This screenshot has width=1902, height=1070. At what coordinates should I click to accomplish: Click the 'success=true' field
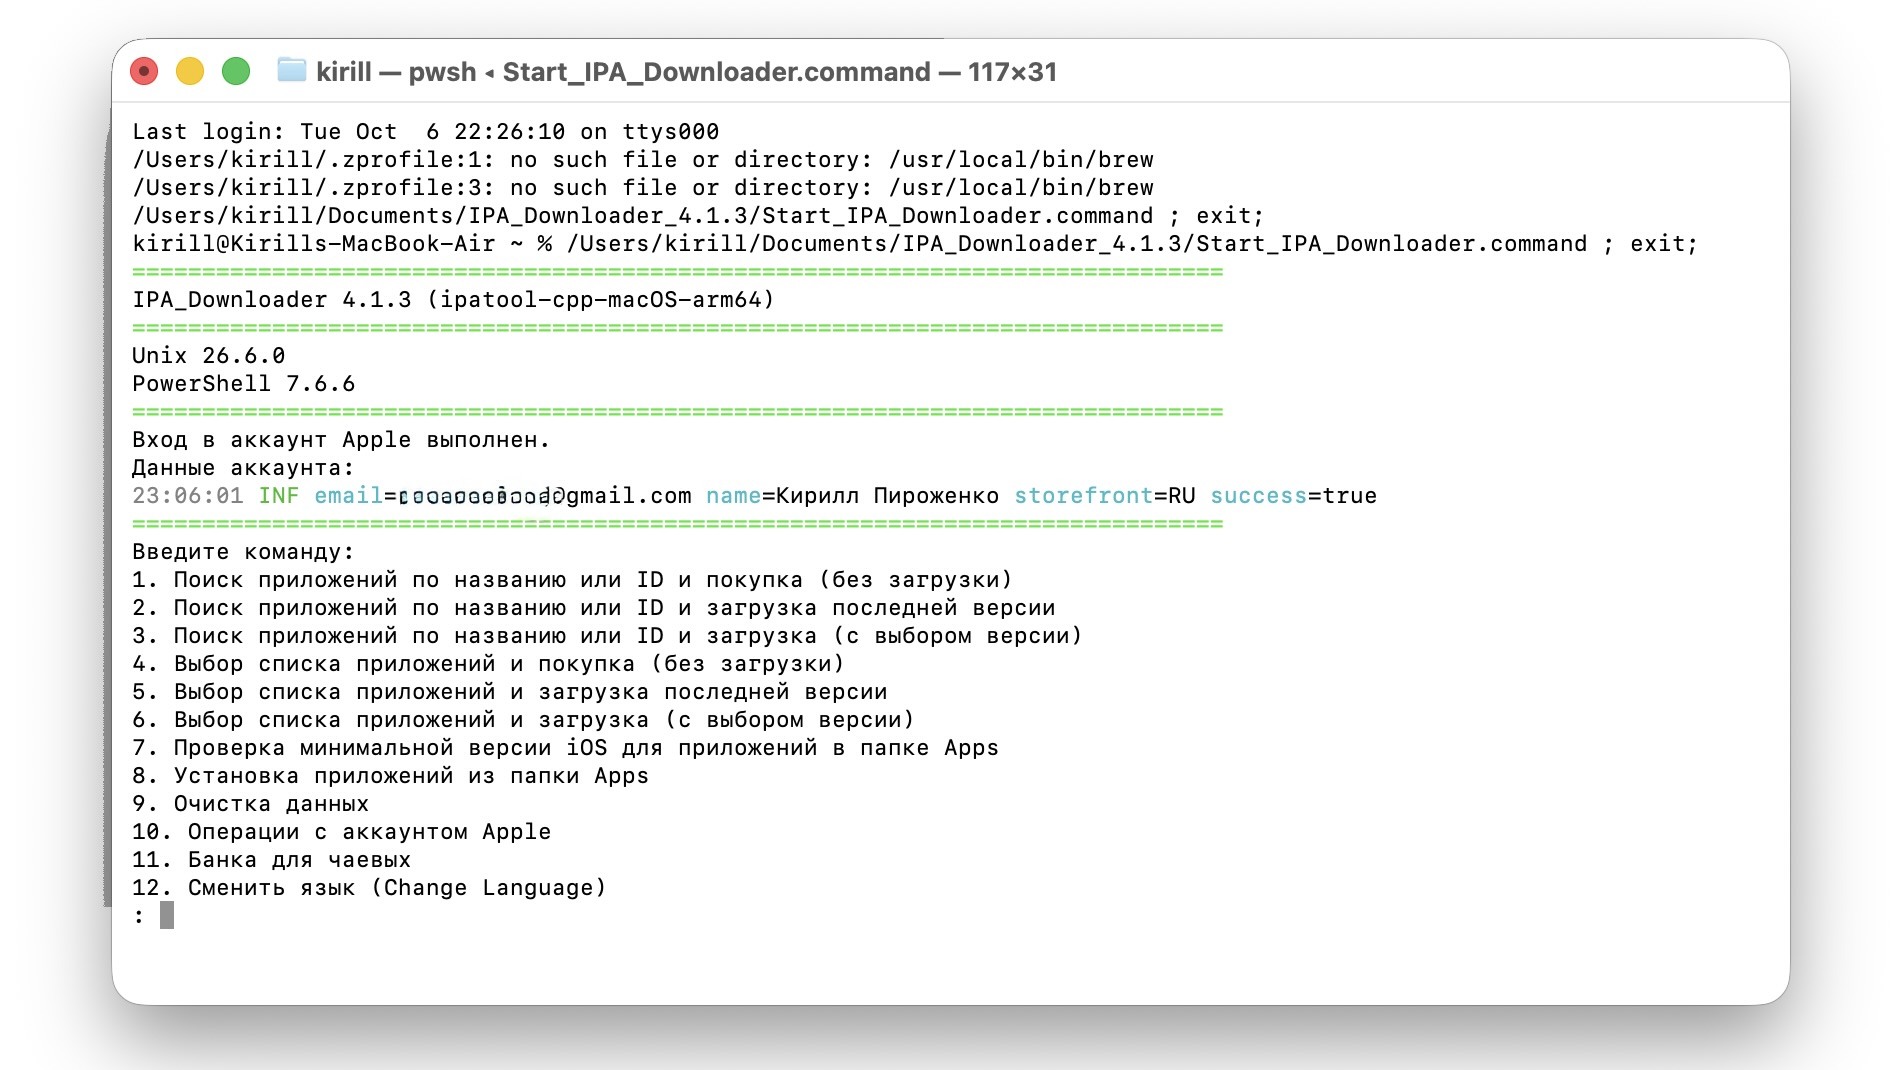(1294, 496)
